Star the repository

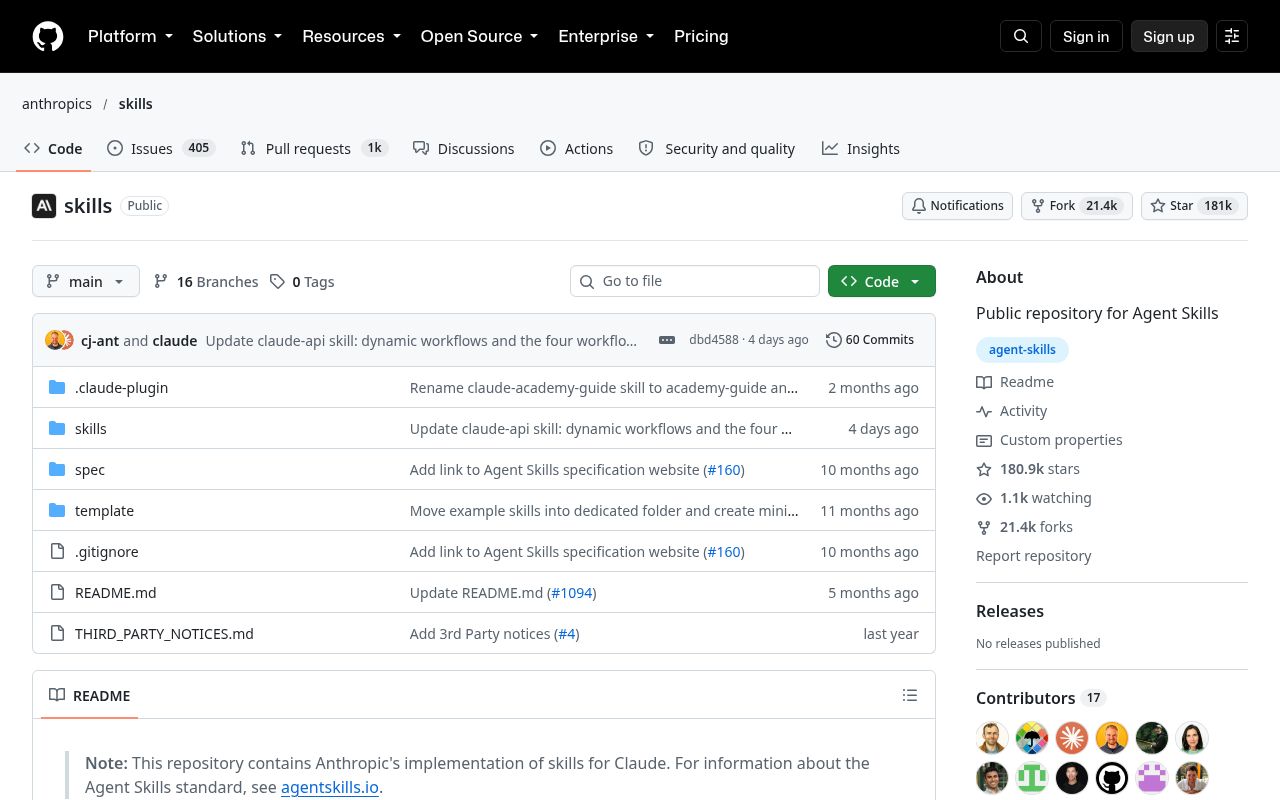(1194, 206)
